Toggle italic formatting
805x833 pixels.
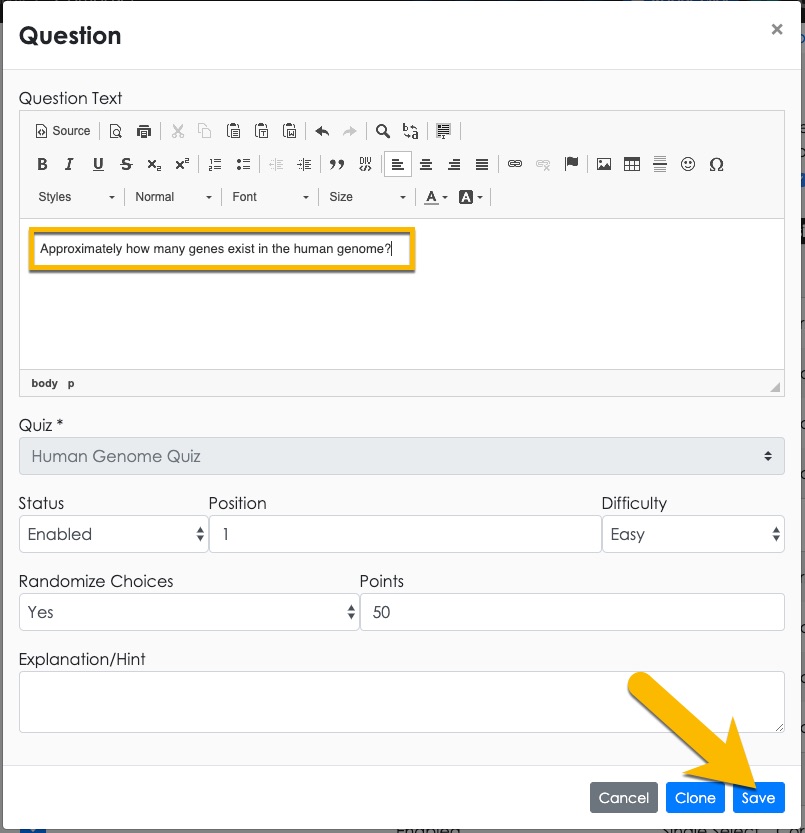69,164
